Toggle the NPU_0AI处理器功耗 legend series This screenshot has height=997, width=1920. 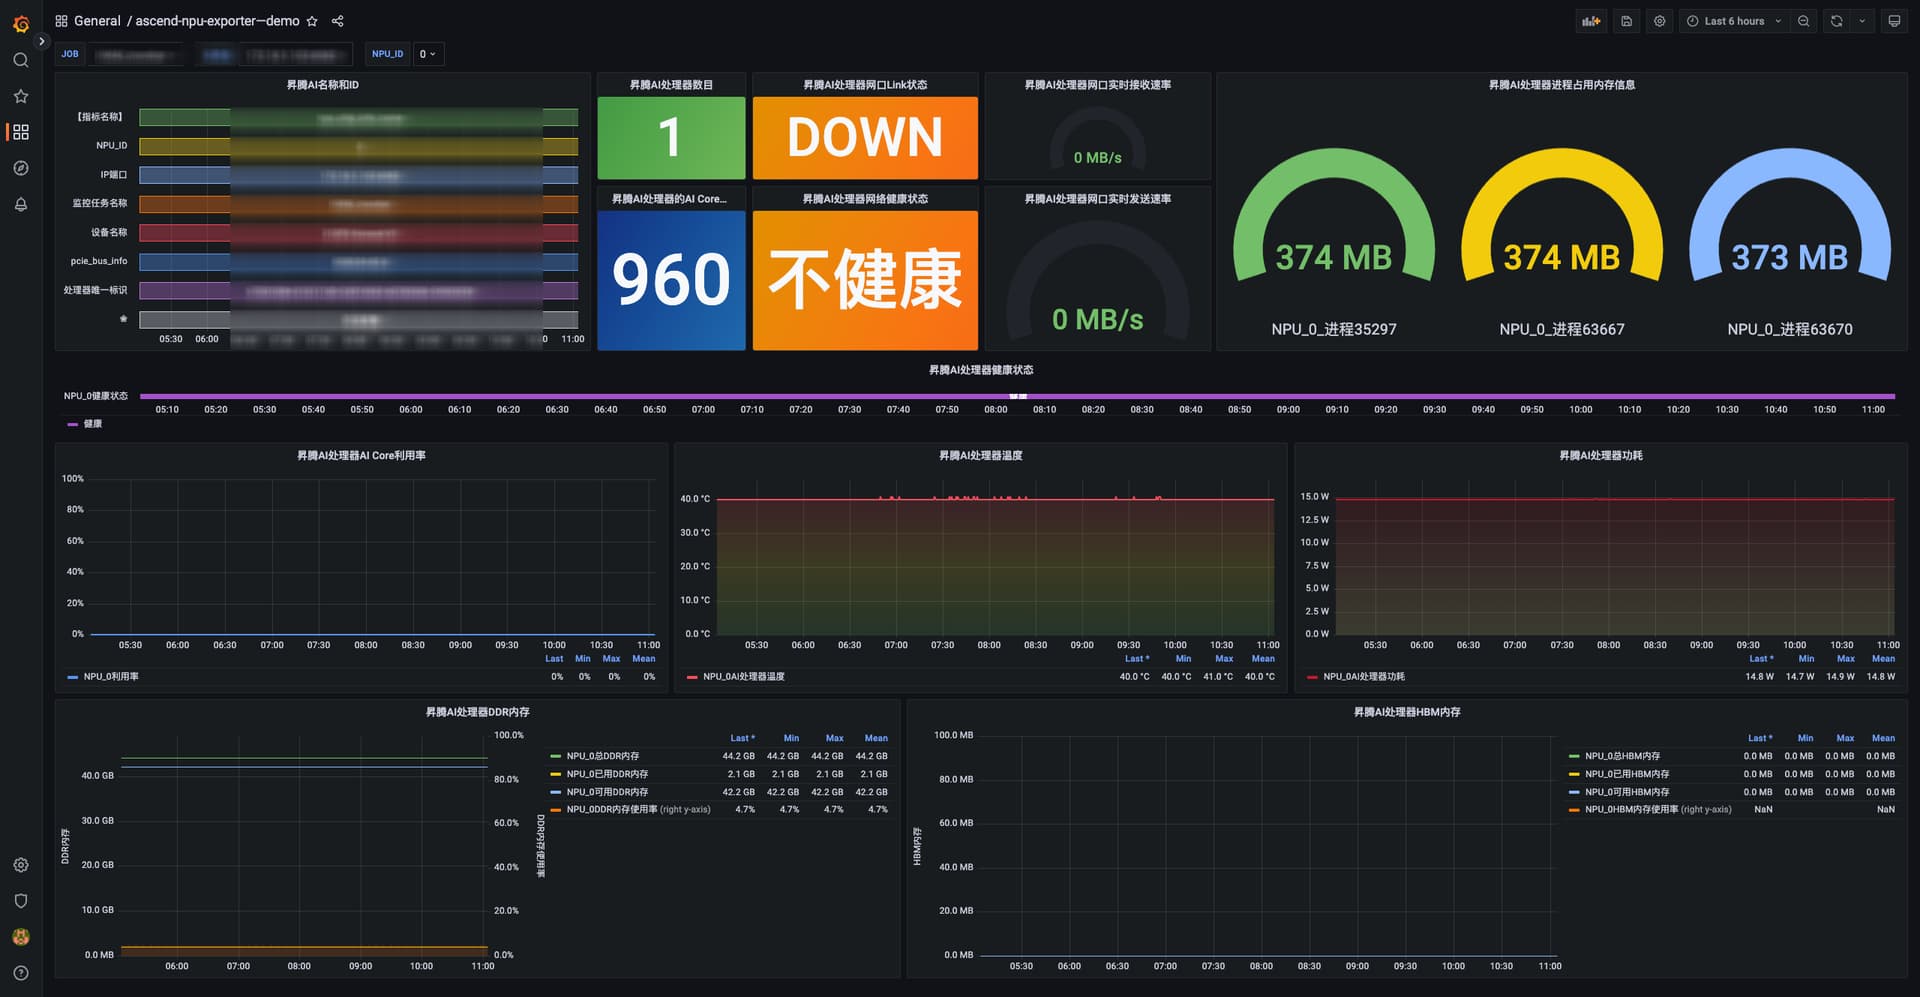(1364, 677)
